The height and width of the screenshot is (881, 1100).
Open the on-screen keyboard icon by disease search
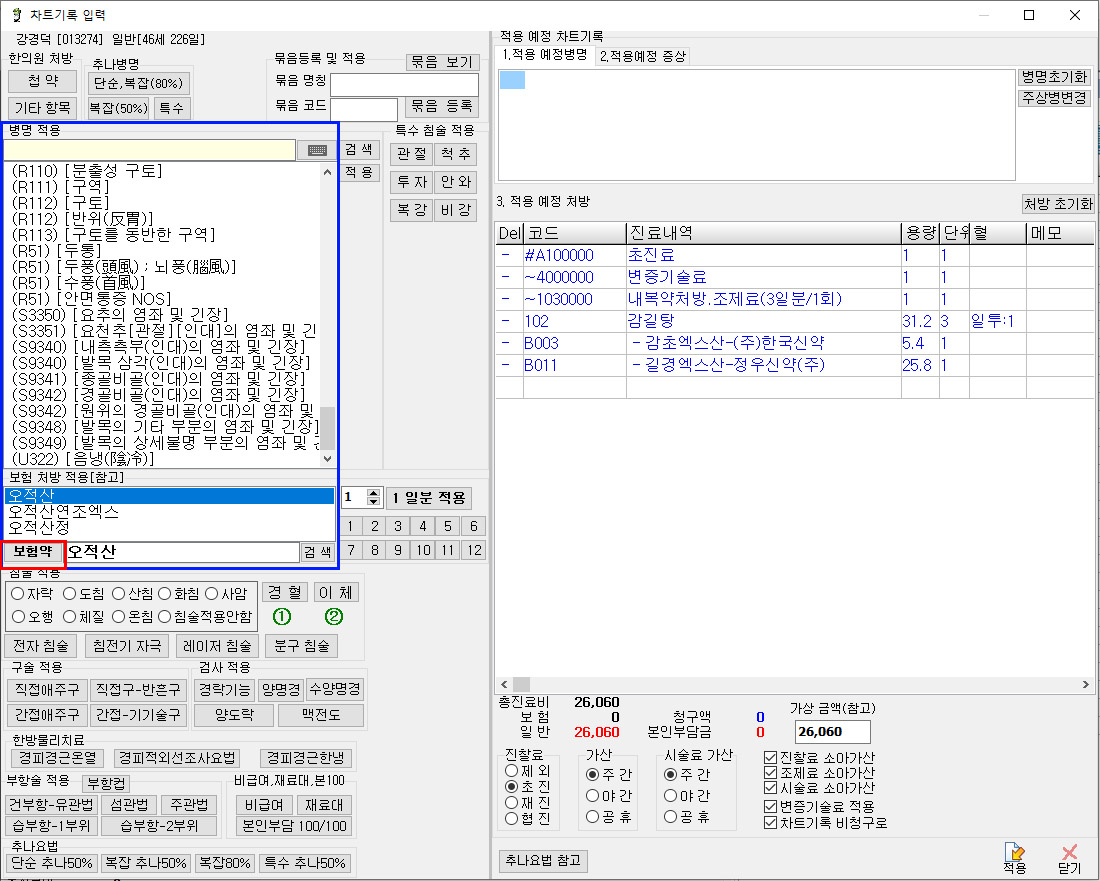317,150
